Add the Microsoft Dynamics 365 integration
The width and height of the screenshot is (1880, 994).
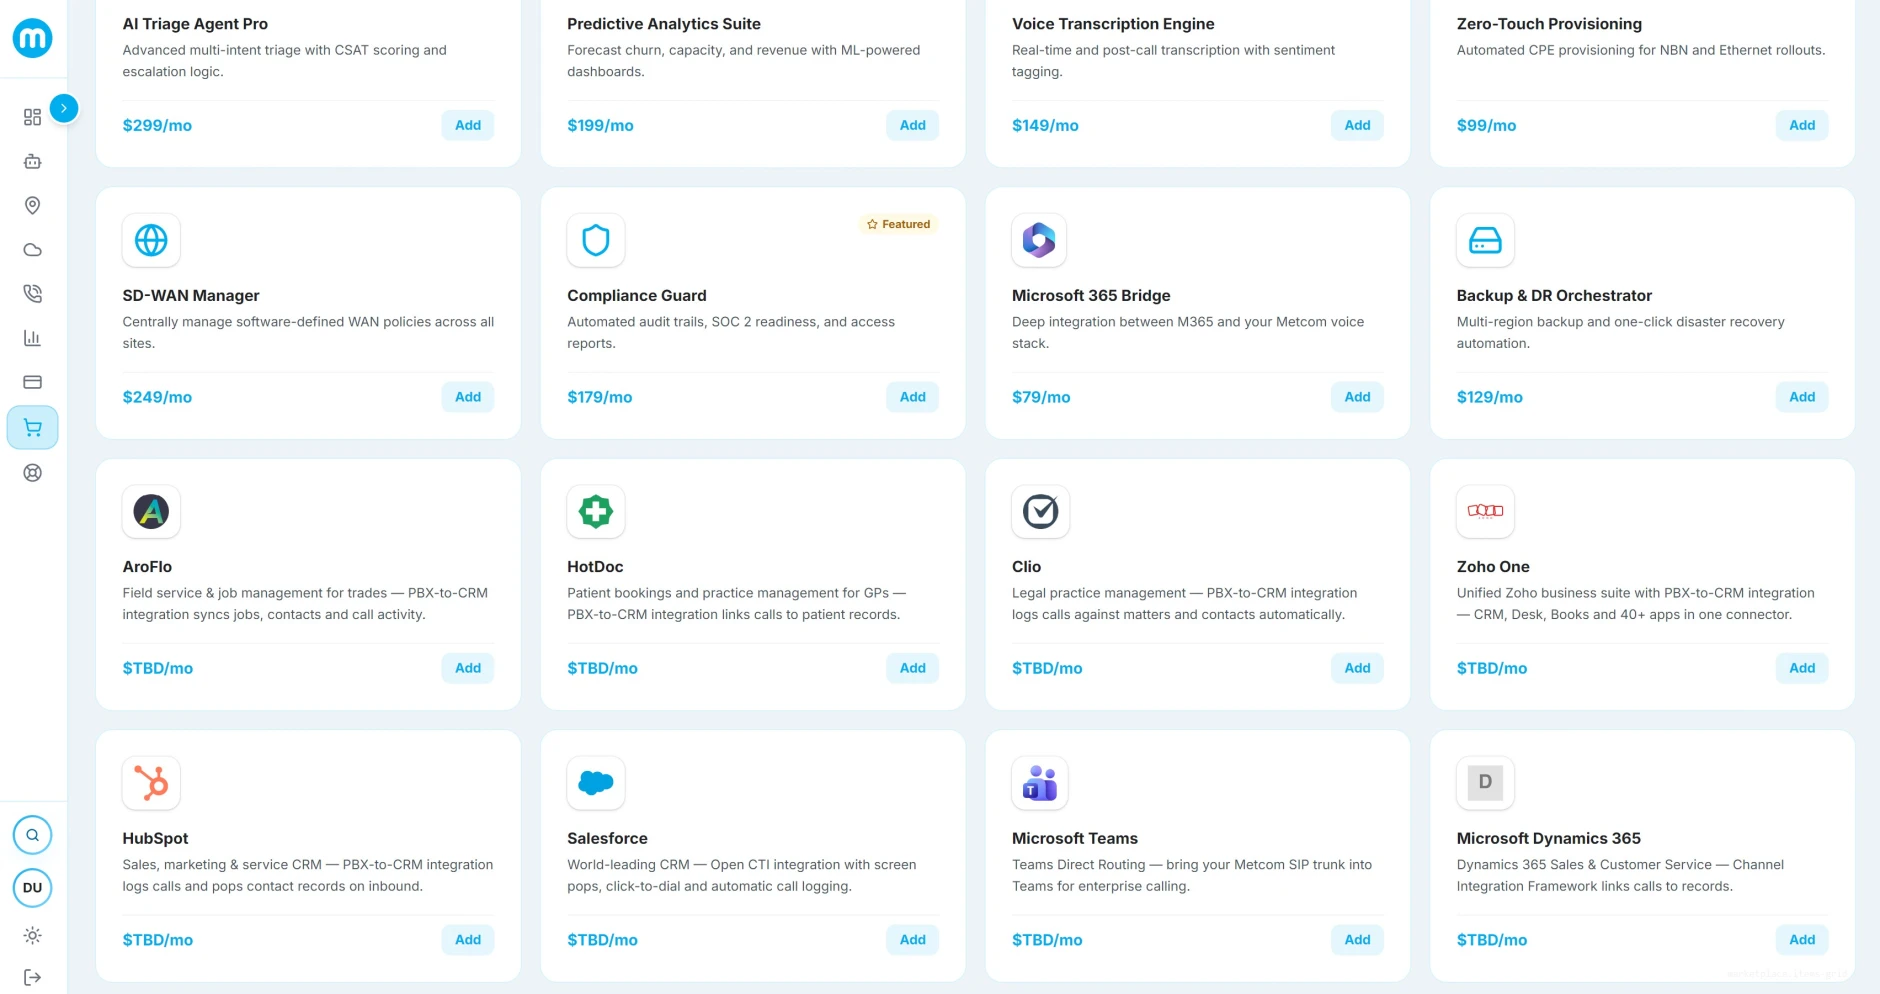pos(1802,940)
